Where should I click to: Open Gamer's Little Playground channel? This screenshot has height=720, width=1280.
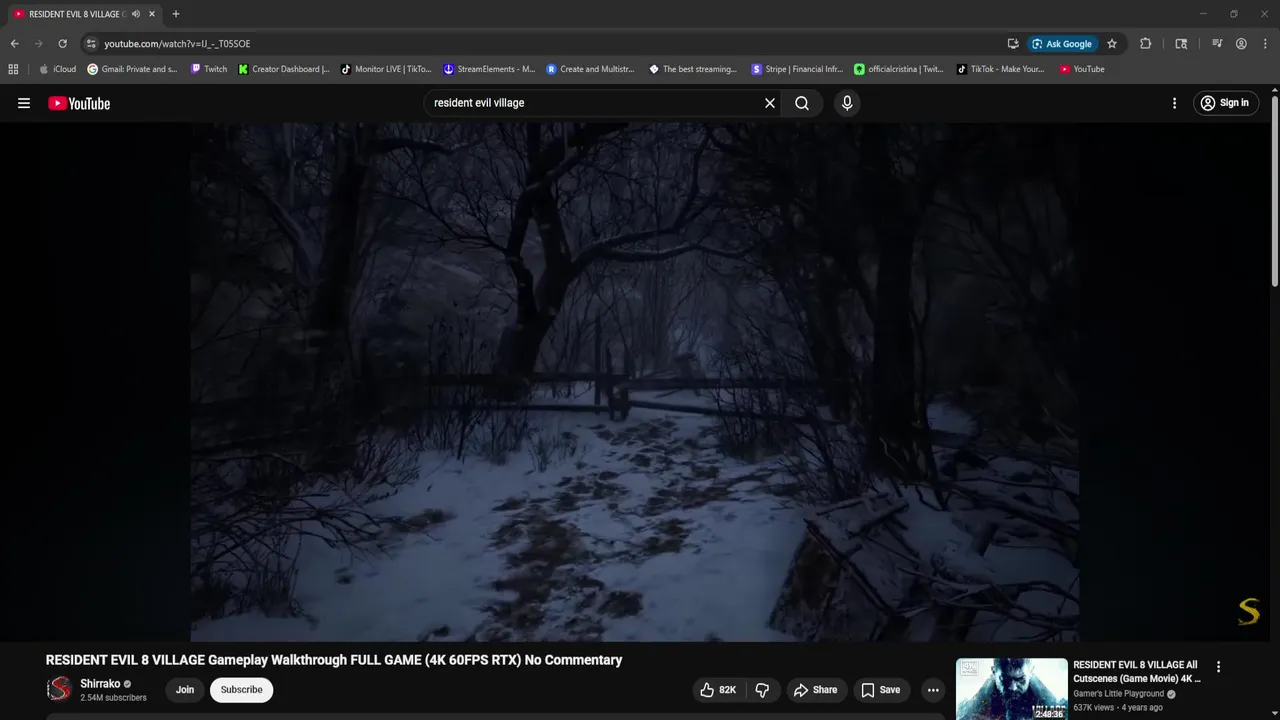(x=1118, y=694)
